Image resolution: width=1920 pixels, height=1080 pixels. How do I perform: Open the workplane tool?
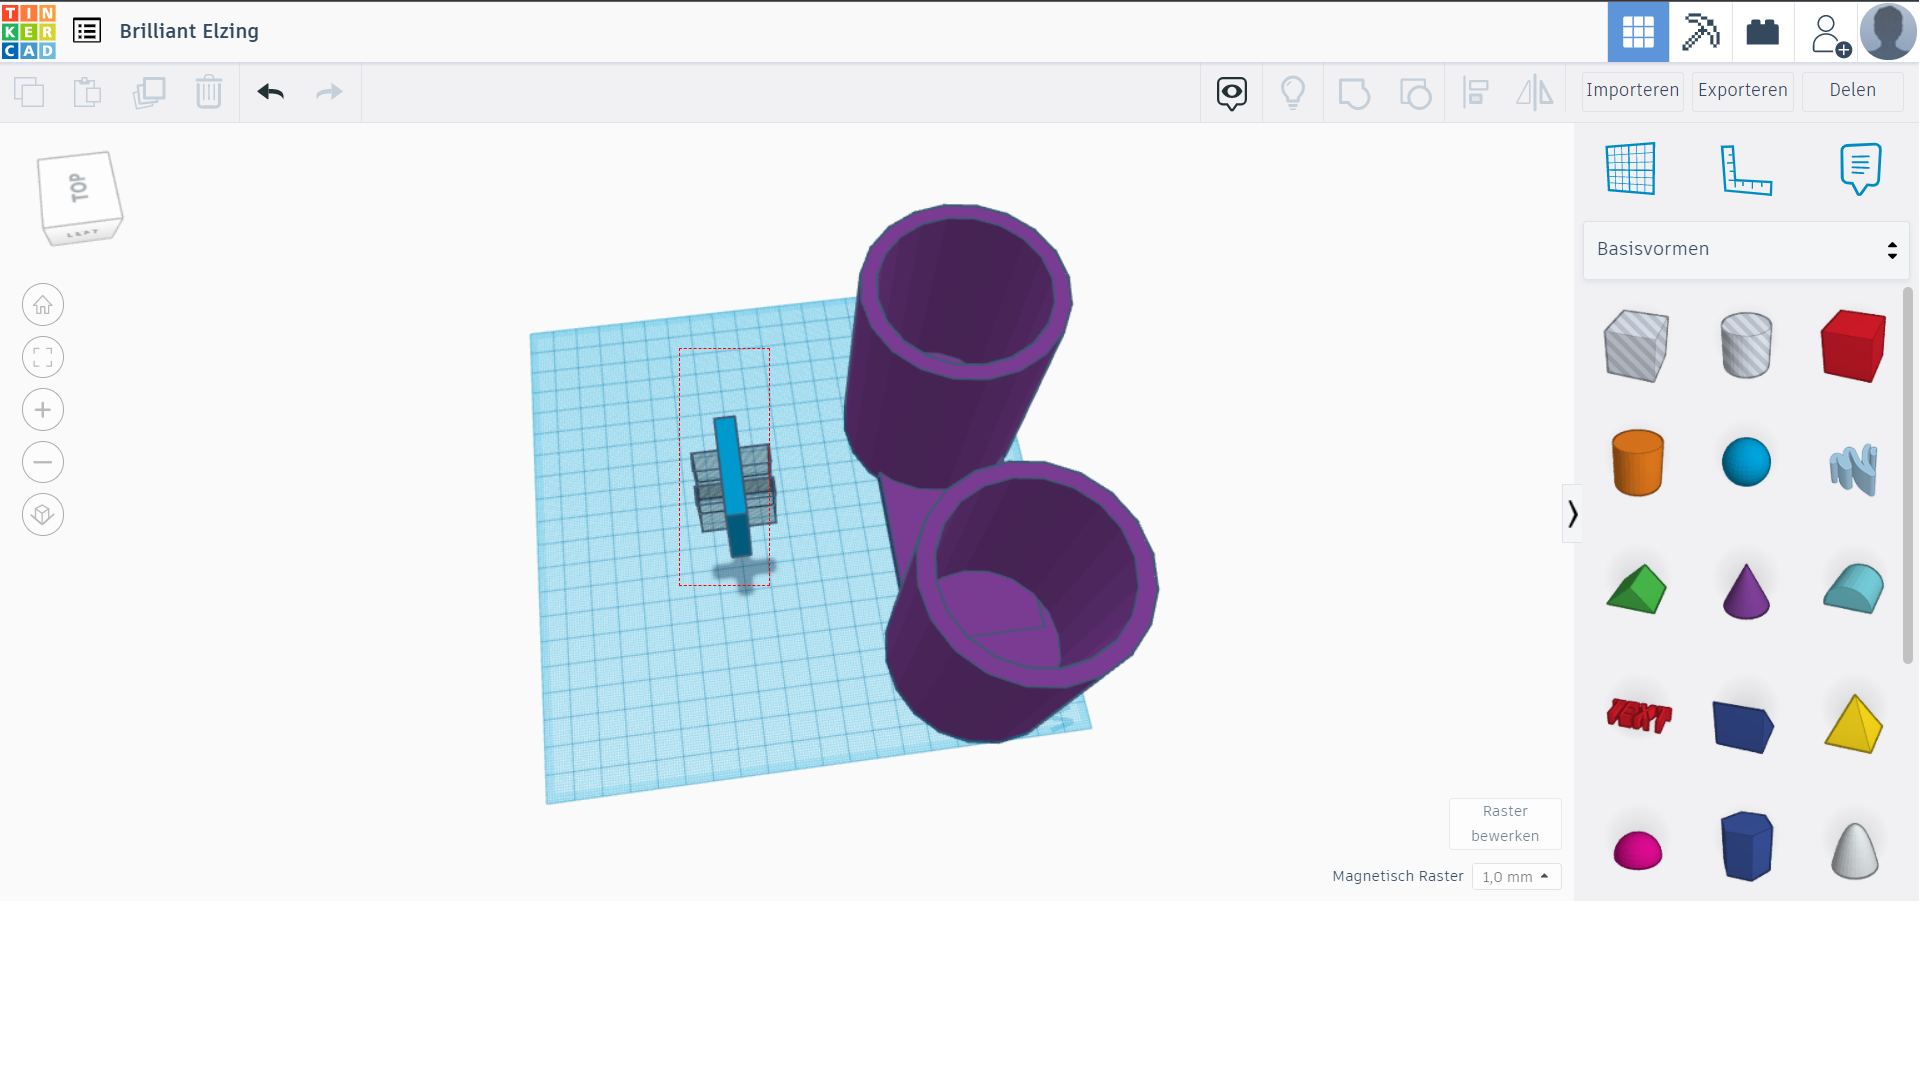(1630, 169)
